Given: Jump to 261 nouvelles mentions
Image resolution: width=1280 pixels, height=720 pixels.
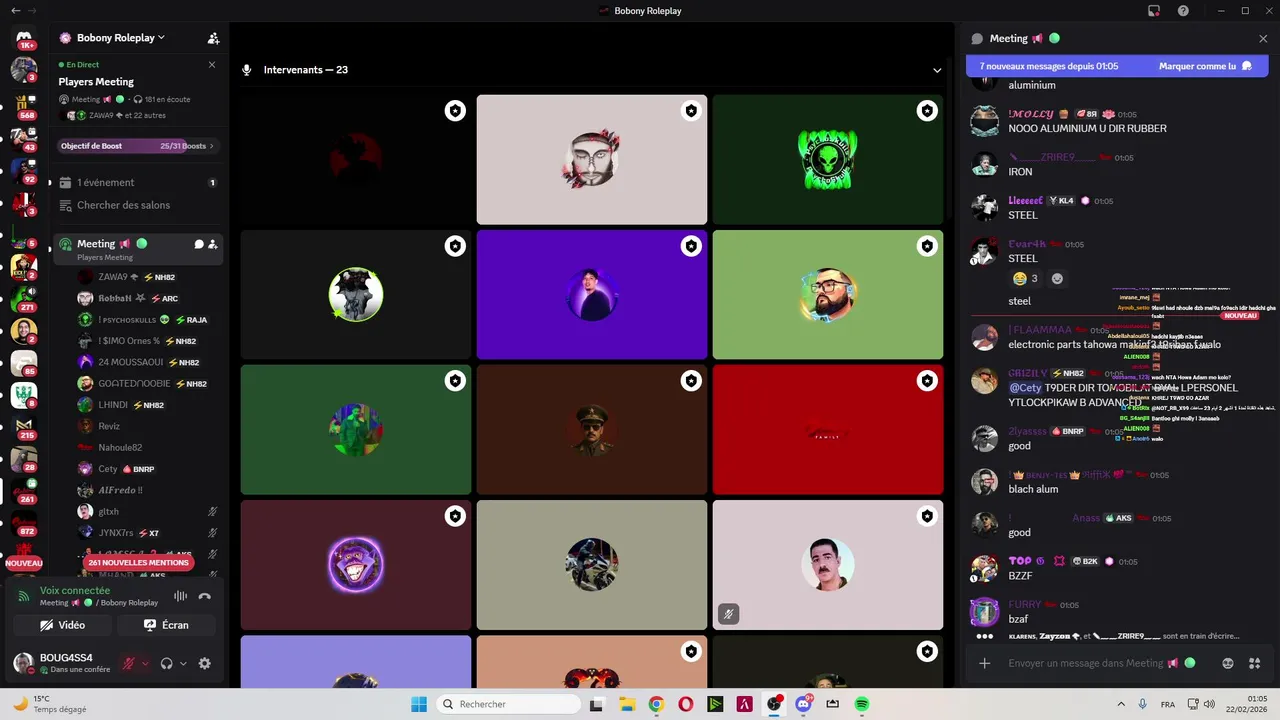Looking at the screenshot, I should coord(138,562).
